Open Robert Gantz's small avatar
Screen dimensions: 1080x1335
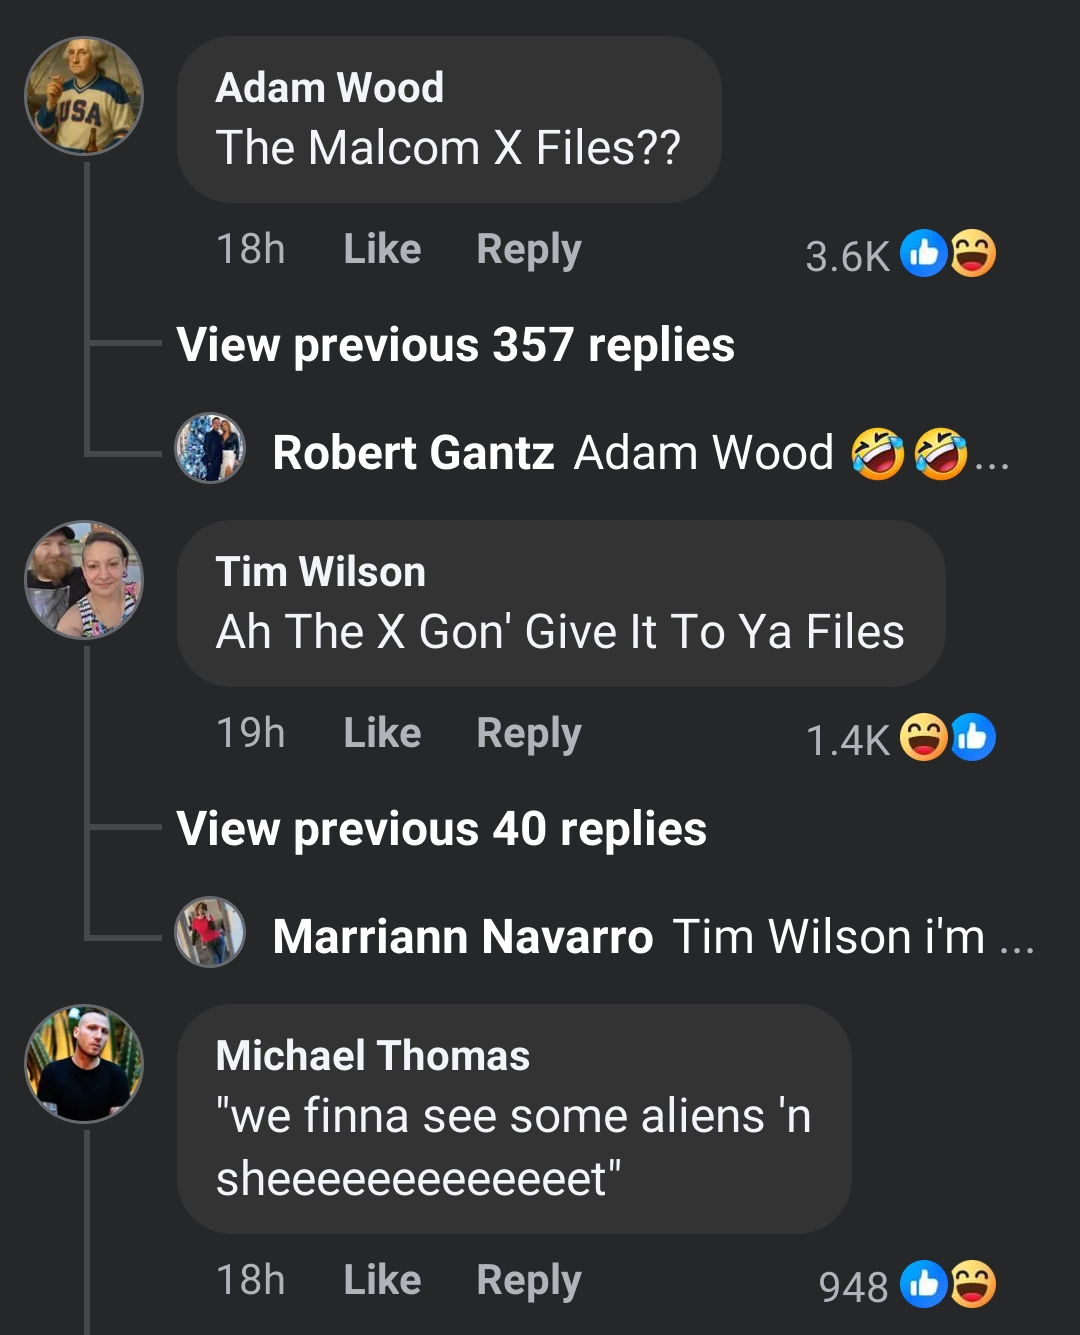pos(210,448)
